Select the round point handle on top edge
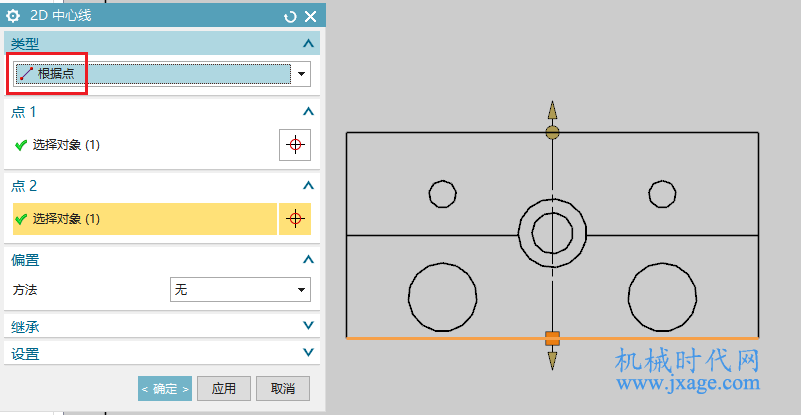801x415 pixels. [552, 132]
